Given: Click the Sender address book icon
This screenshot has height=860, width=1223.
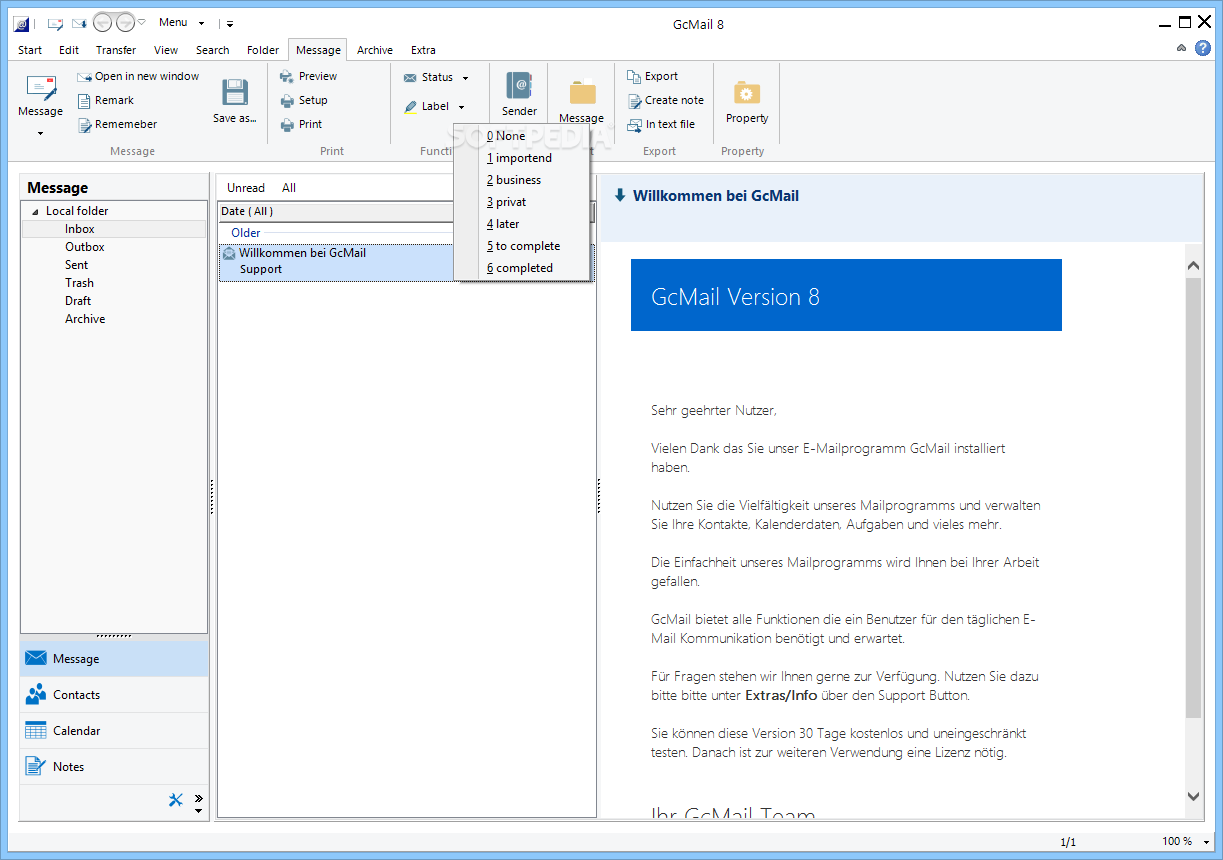Looking at the screenshot, I should coord(519,86).
